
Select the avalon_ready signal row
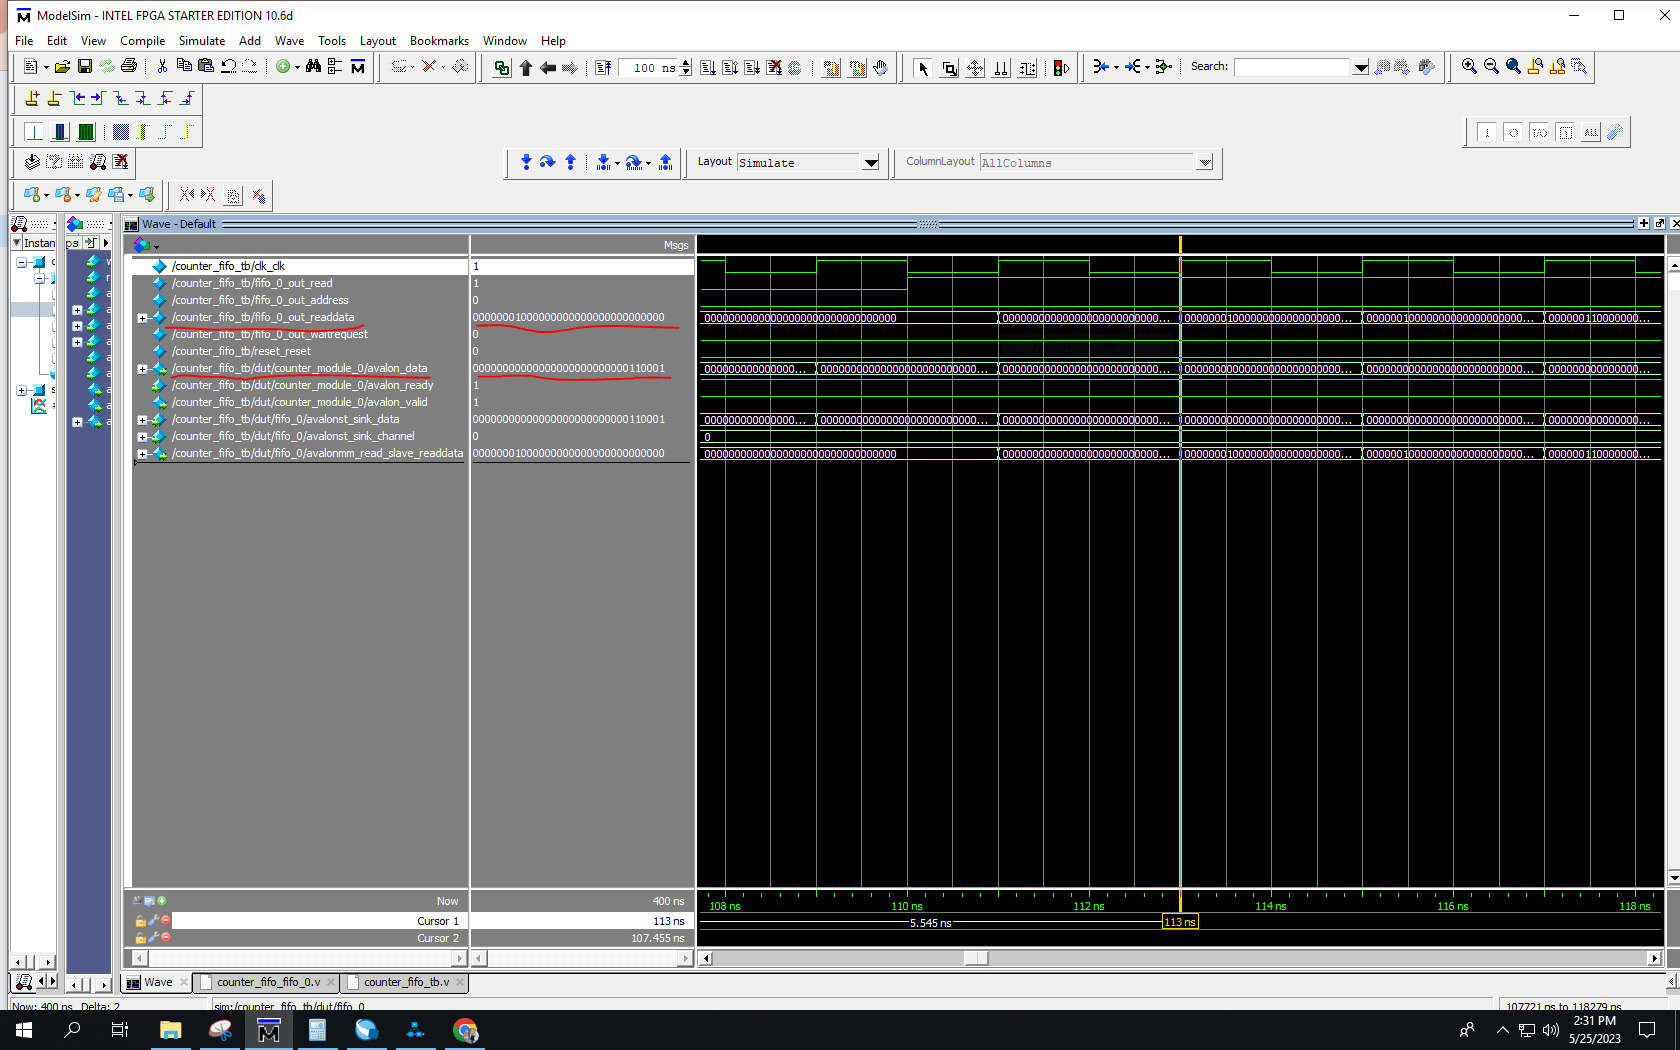(x=302, y=386)
